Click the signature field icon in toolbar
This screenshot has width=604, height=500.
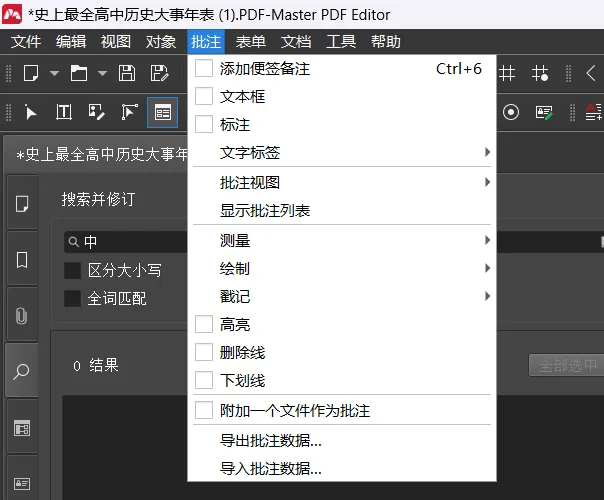tap(544, 112)
